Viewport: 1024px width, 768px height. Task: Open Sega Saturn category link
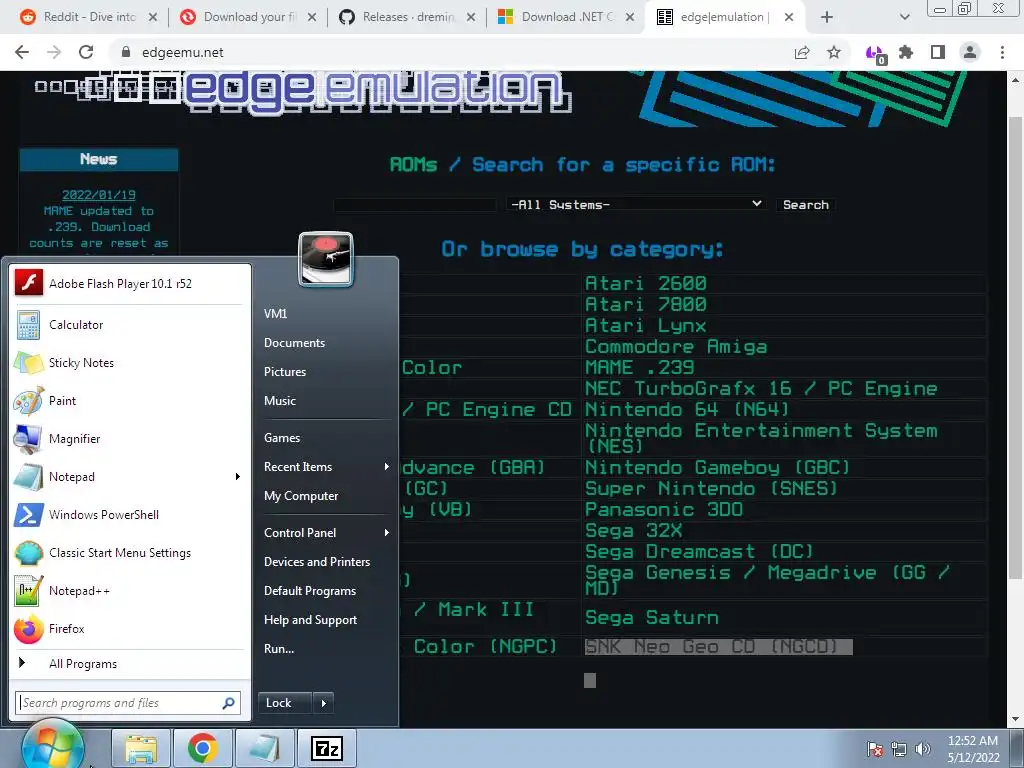652,617
